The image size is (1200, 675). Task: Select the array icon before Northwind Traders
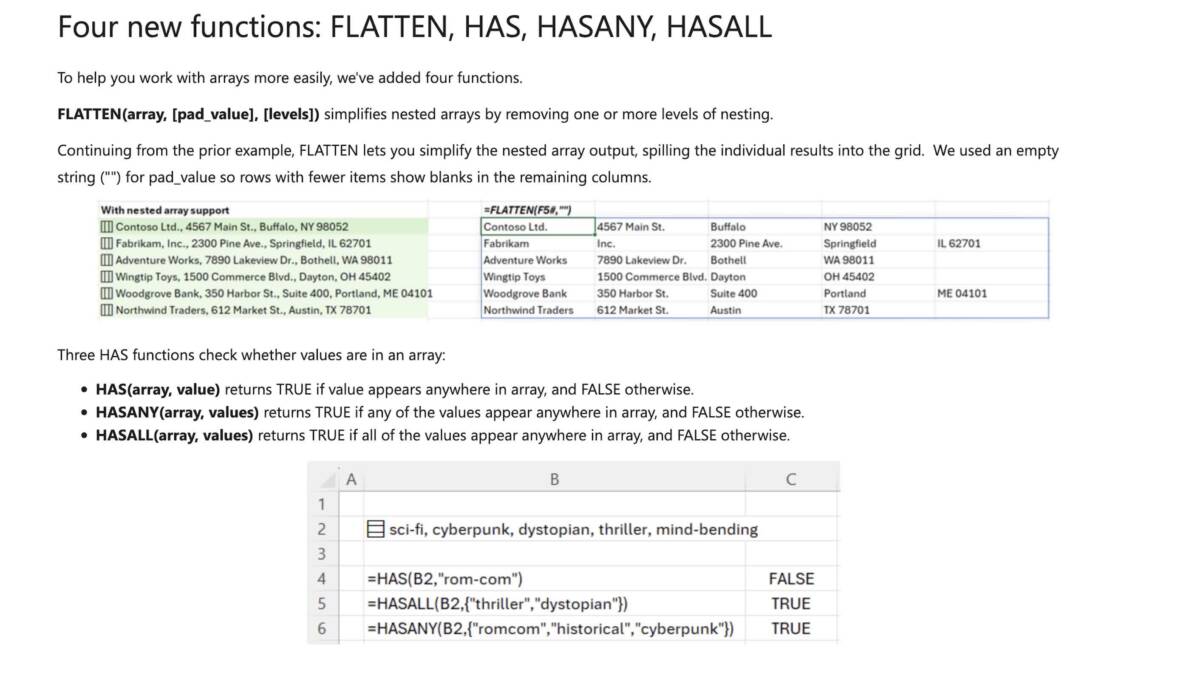click(x=107, y=310)
